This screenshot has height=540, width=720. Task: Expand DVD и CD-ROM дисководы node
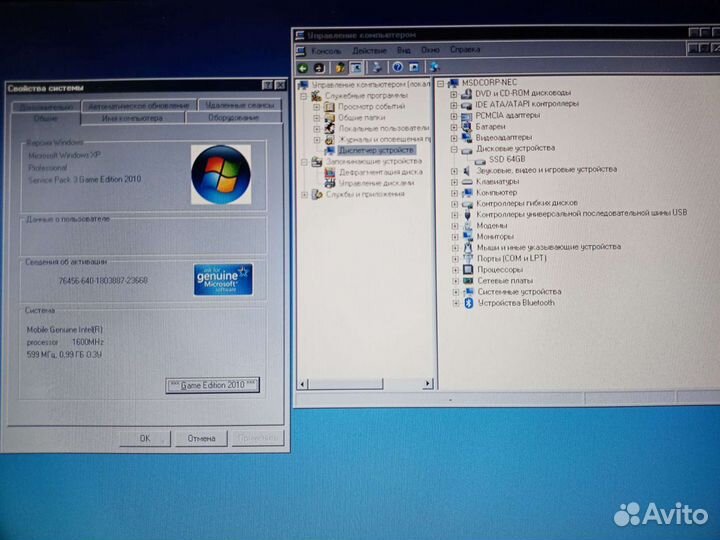[455, 93]
